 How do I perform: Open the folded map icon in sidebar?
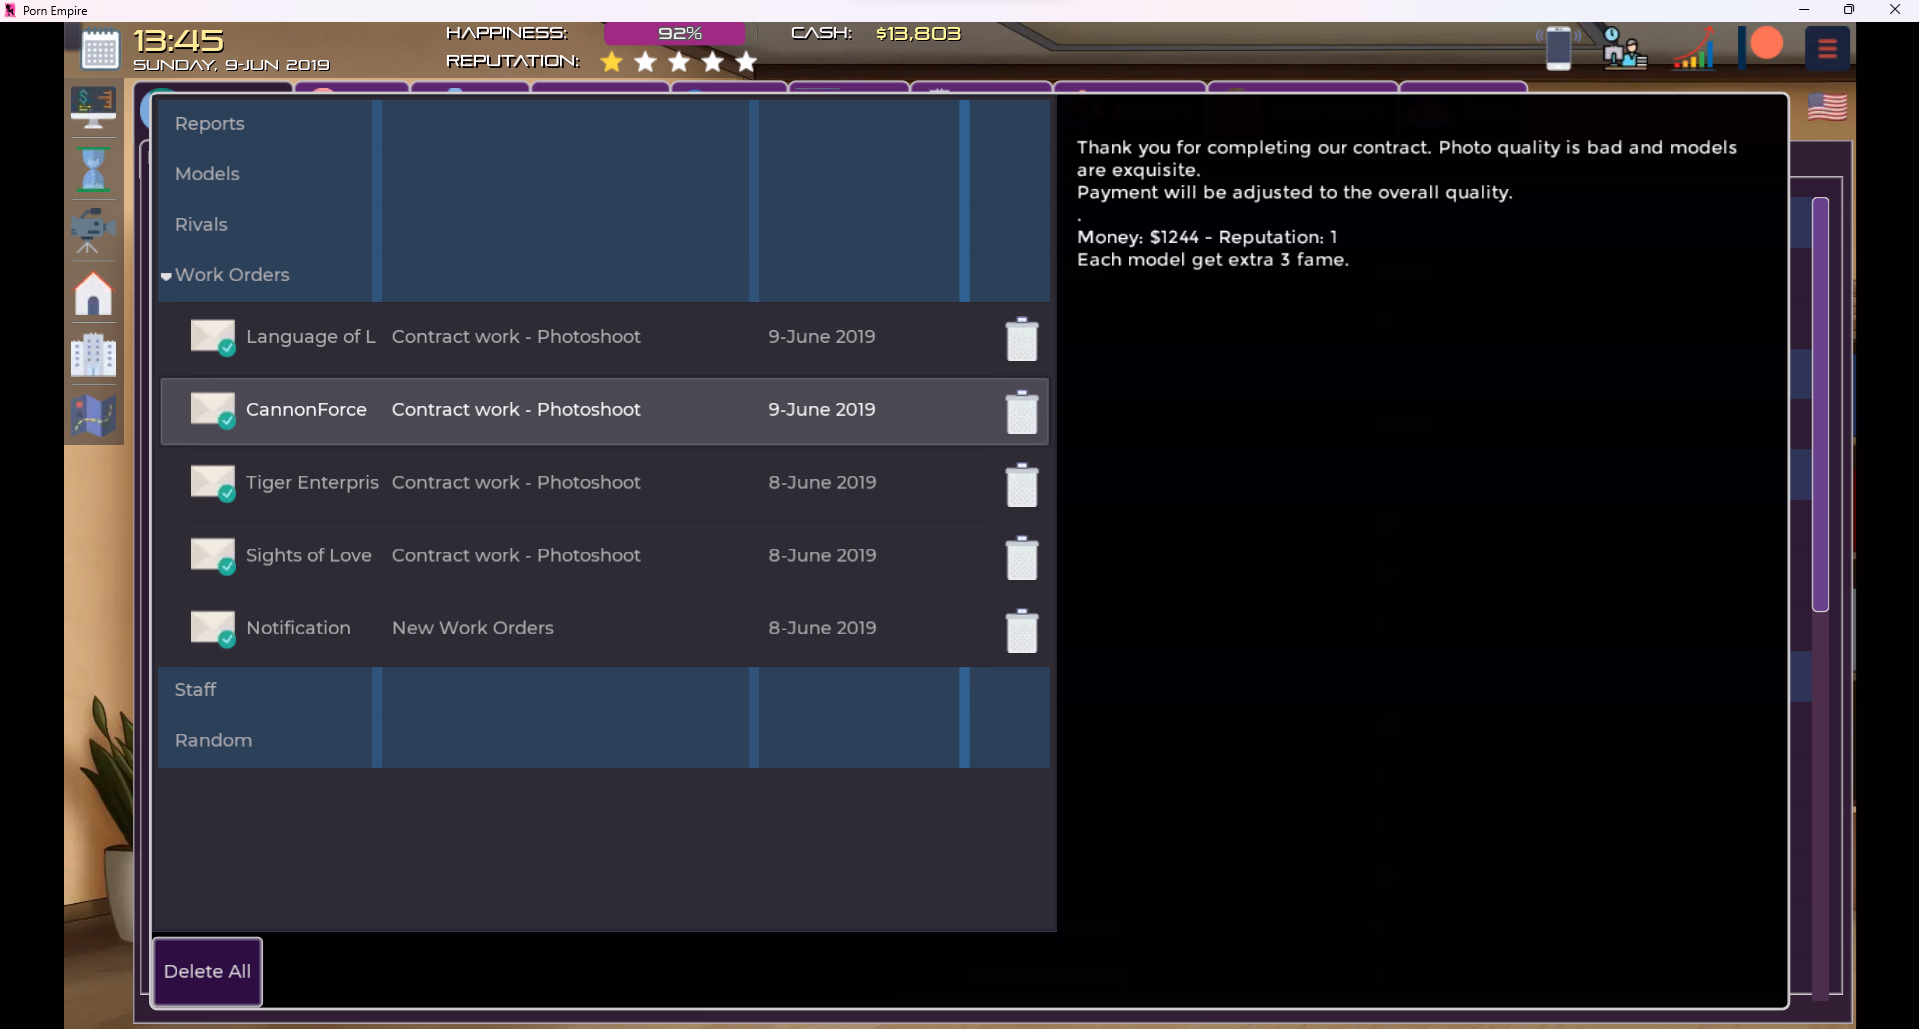click(x=93, y=416)
